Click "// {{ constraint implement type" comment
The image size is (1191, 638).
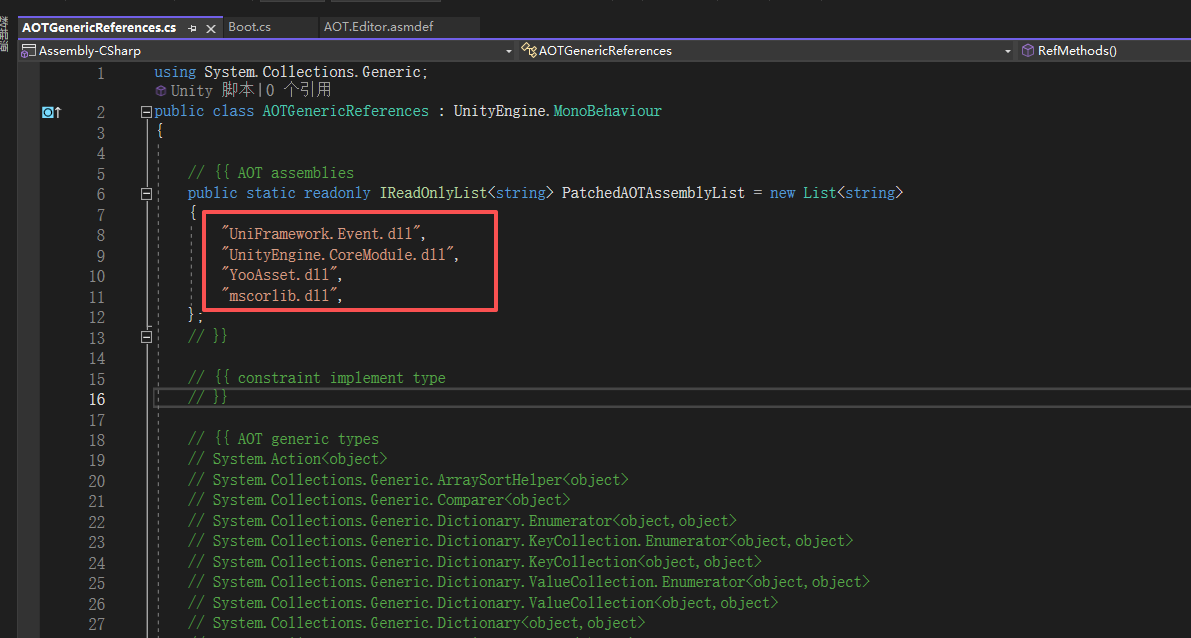pos(317,377)
